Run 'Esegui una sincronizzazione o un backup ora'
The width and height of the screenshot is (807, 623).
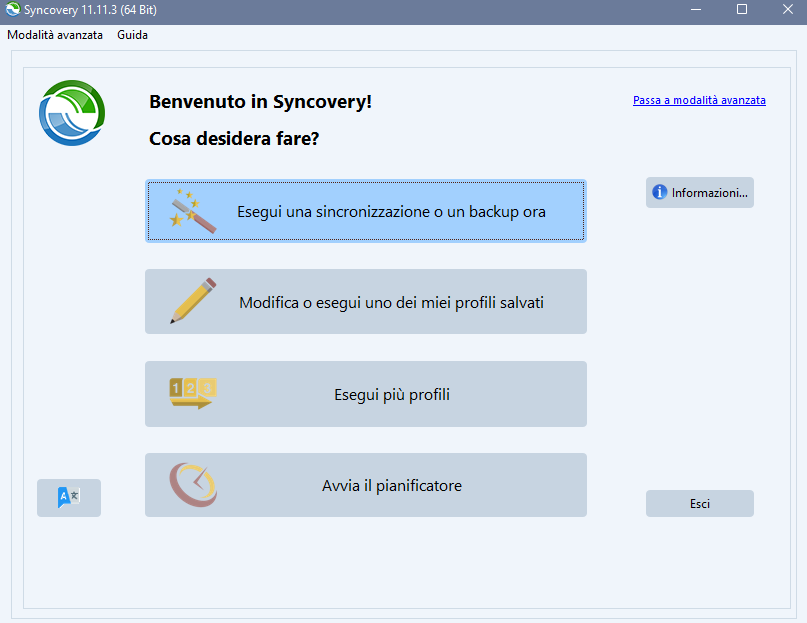pos(366,211)
